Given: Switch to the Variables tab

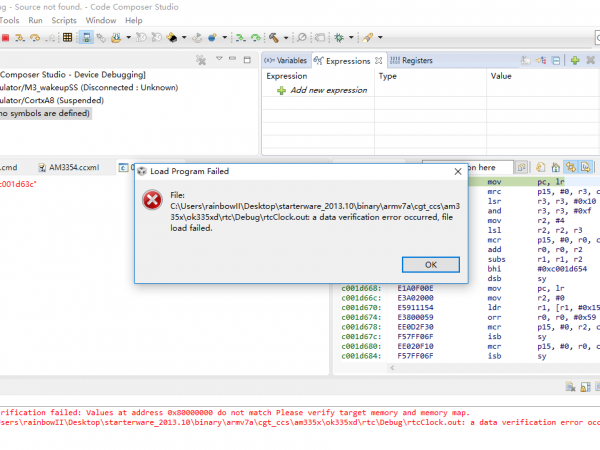Looking at the screenshot, I should click(286, 60).
